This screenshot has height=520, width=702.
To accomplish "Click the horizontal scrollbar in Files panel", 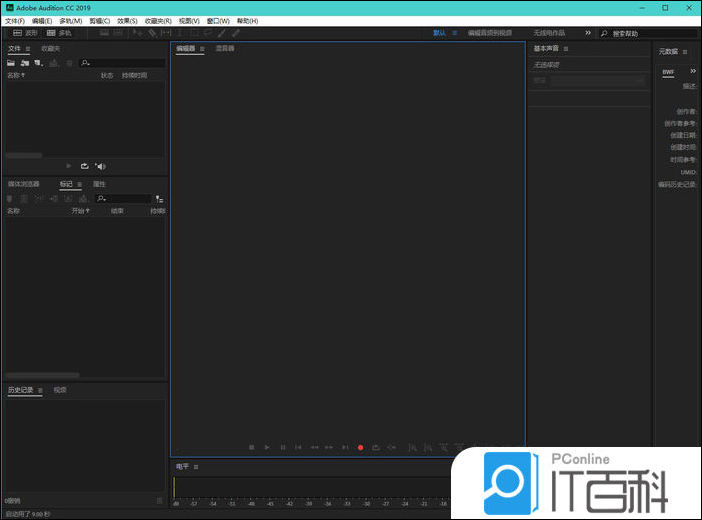I will (24, 155).
